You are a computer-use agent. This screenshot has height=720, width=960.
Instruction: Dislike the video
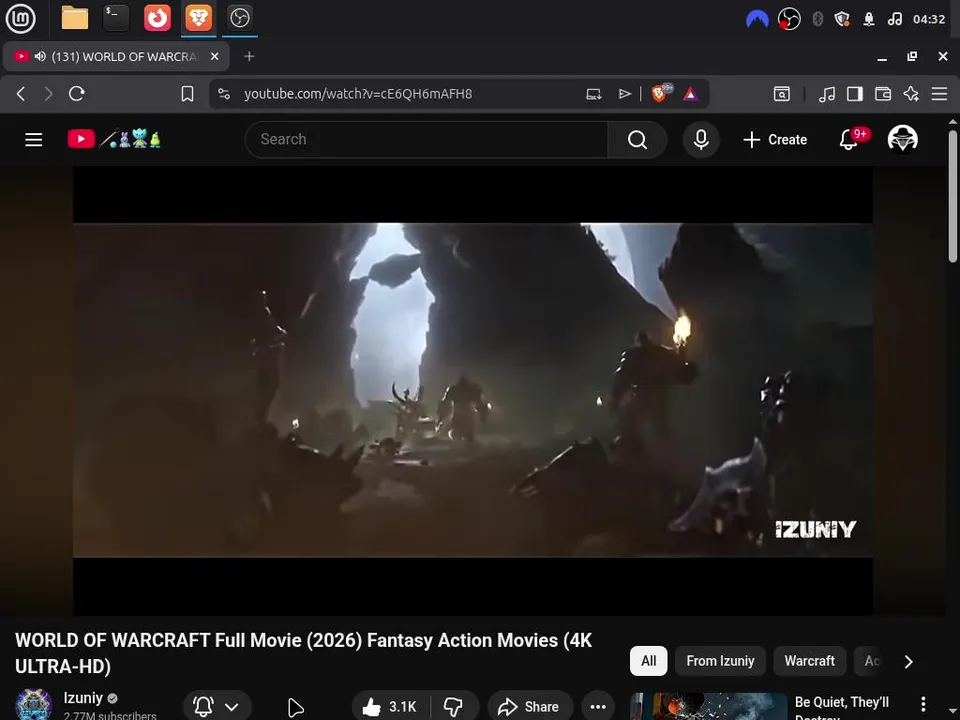click(x=454, y=707)
